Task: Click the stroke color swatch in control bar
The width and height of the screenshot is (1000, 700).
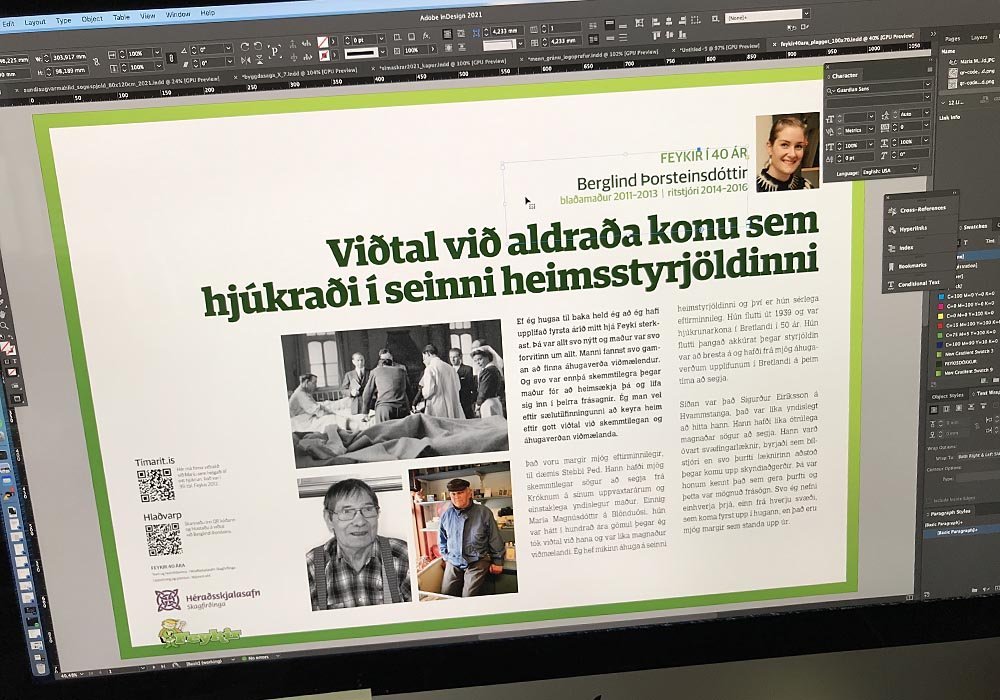Action: (324, 55)
